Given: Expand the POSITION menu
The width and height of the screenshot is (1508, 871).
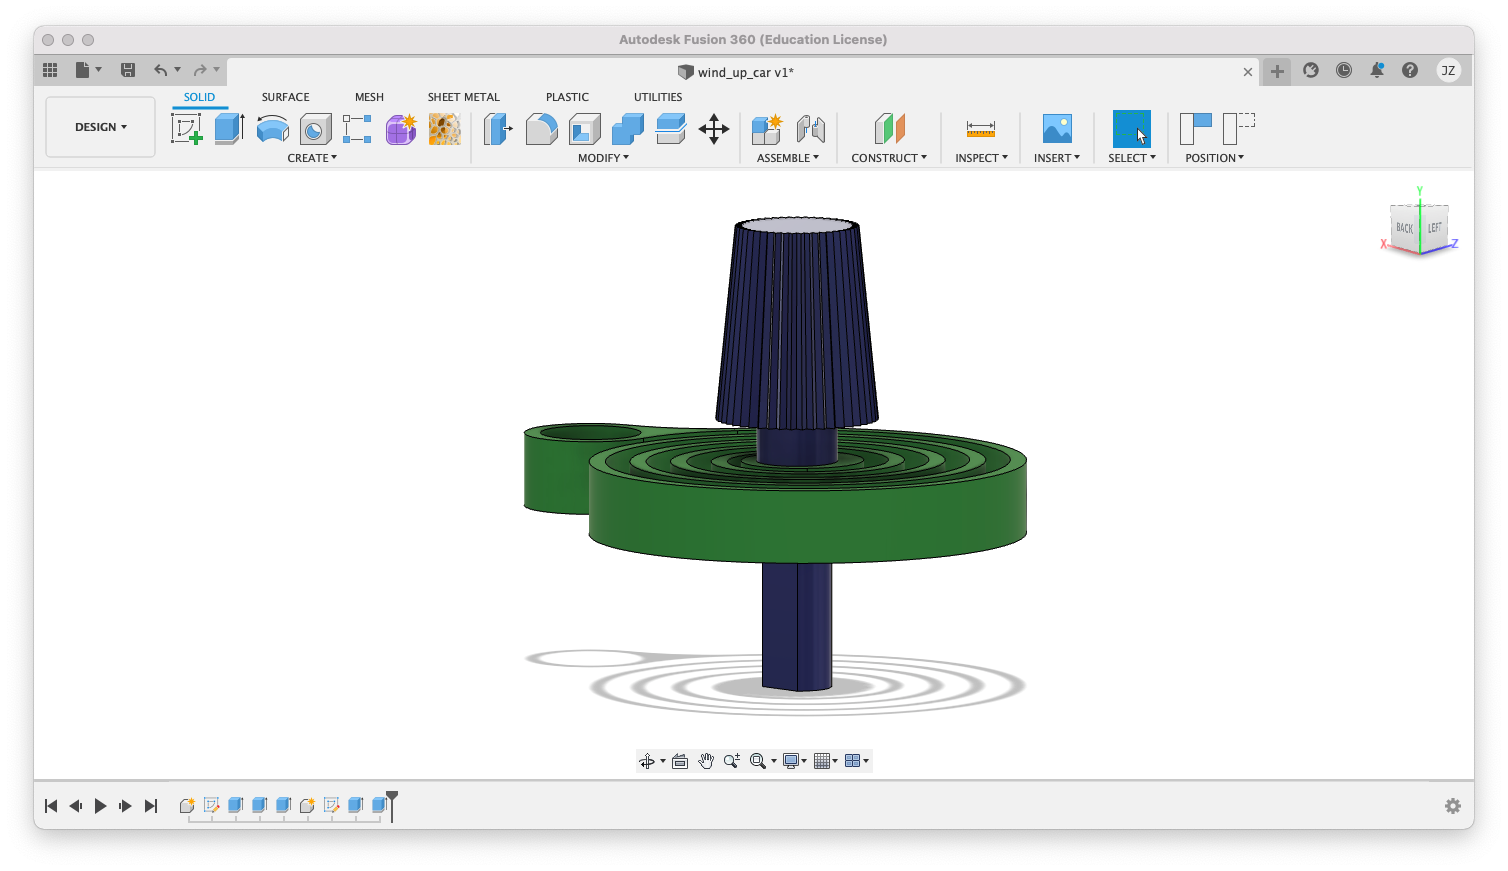Looking at the screenshot, I should (1215, 158).
